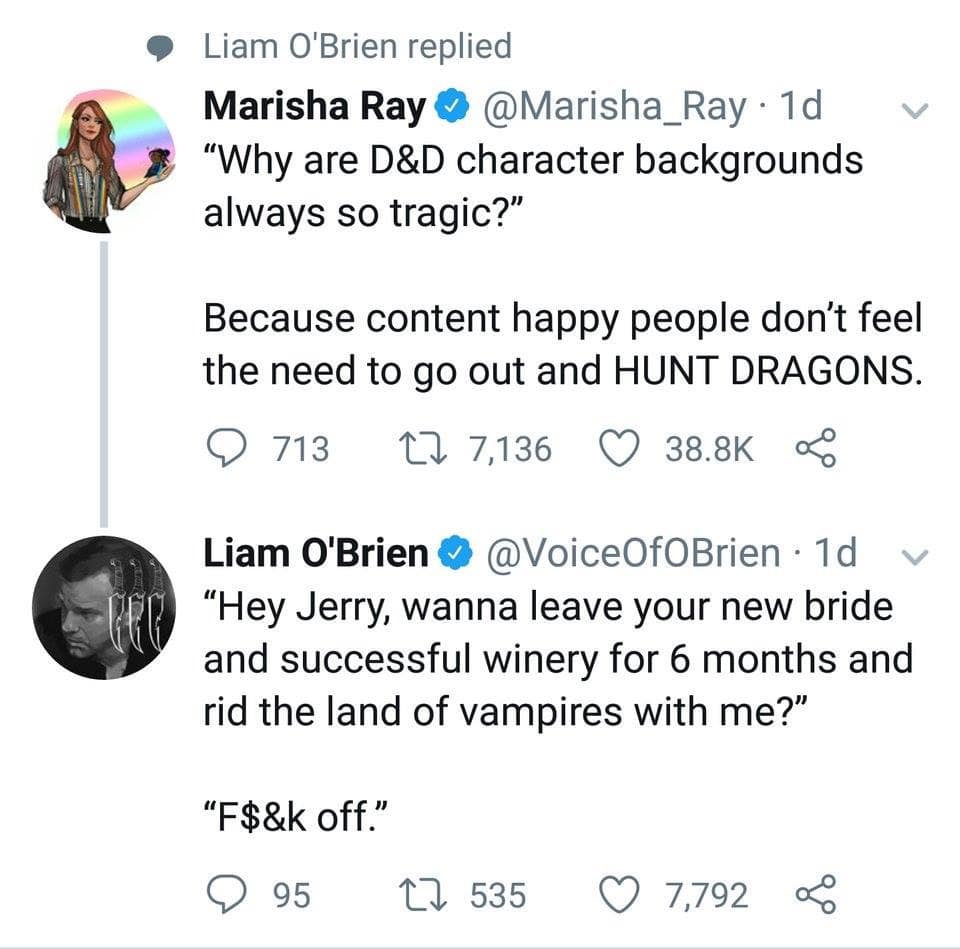Image resolution: width=960 pixels, height=949 pixels.
Task: Visit @VoiceOfOBrien handle link
Action: click(634, 552)
